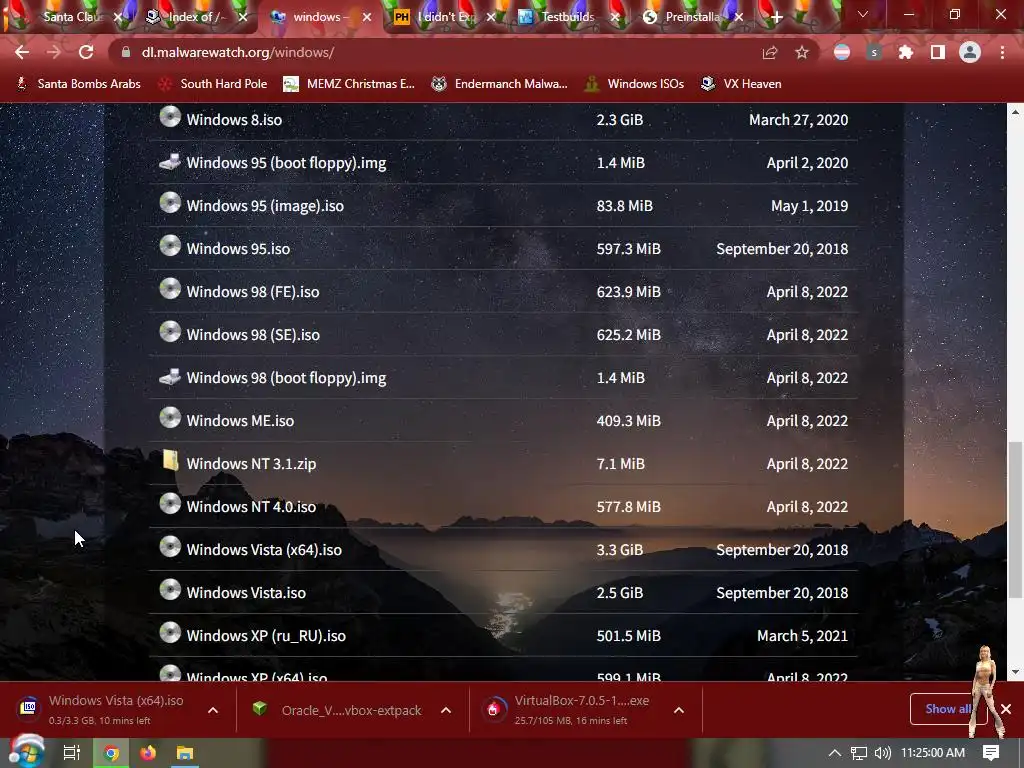
Task: Click the page vertical scrollbar thumb
Action: coord(1015,520)
